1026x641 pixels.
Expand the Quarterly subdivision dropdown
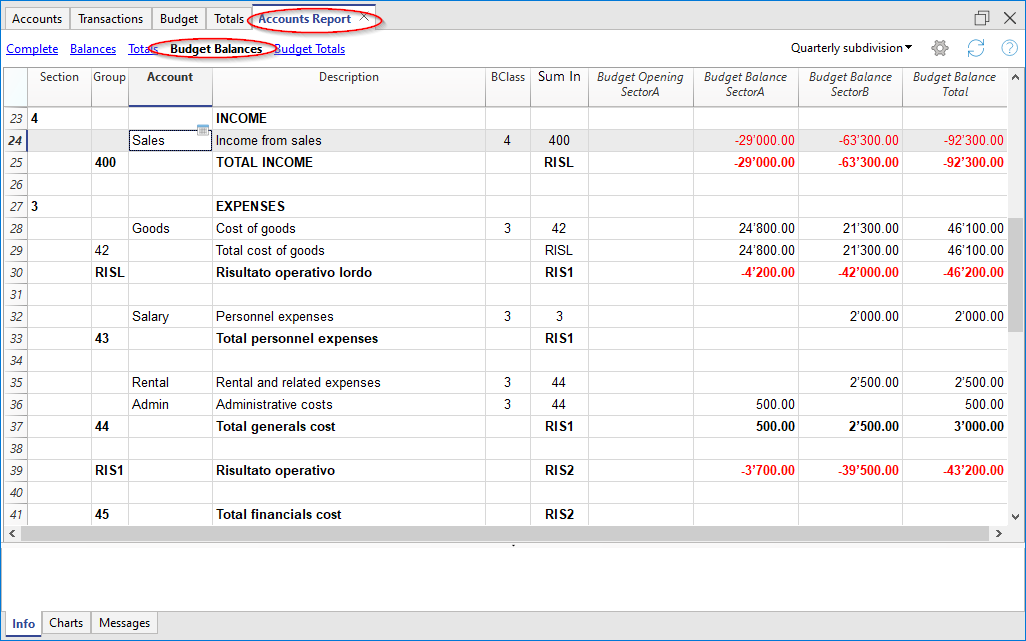[x=851, y=48]
